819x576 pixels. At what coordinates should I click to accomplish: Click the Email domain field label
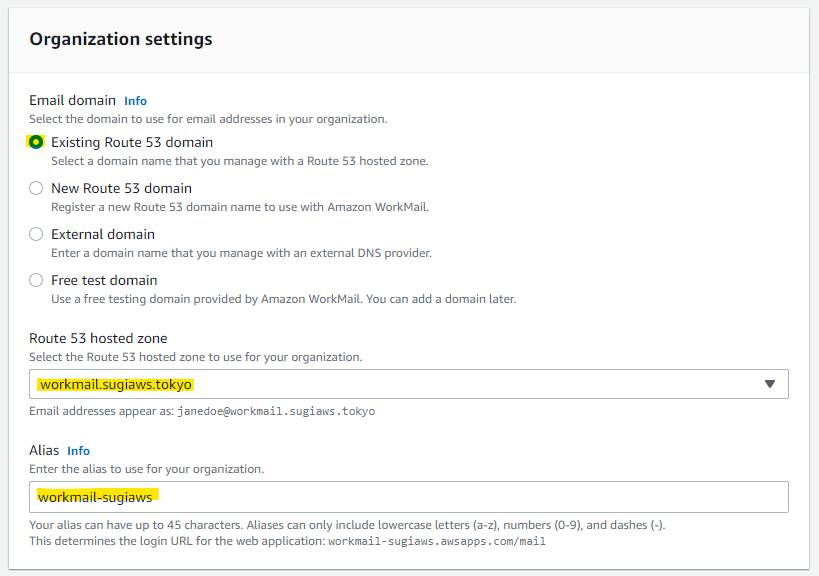point(73,100)
